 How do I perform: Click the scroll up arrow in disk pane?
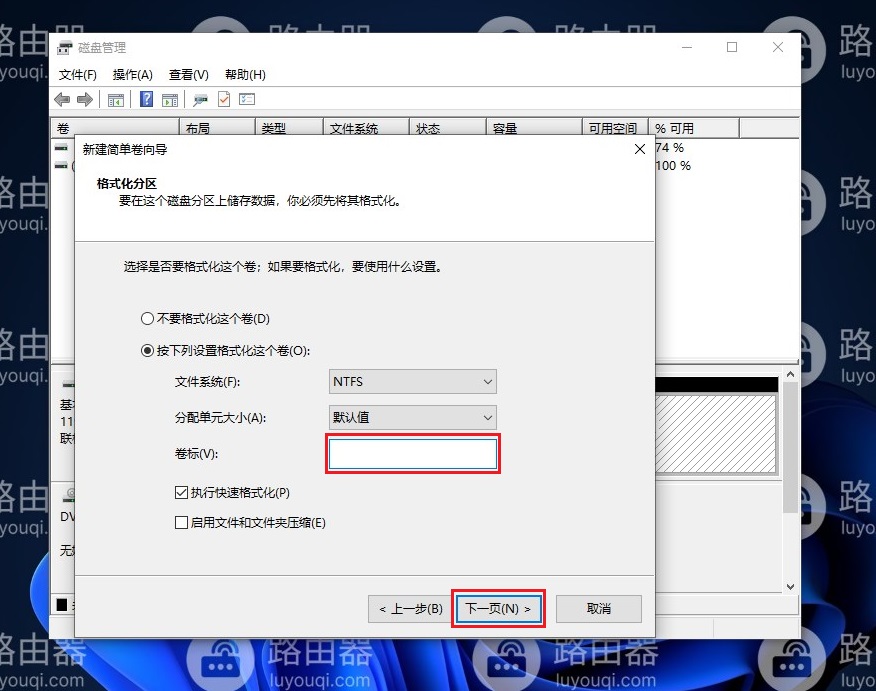coord(790,374)
